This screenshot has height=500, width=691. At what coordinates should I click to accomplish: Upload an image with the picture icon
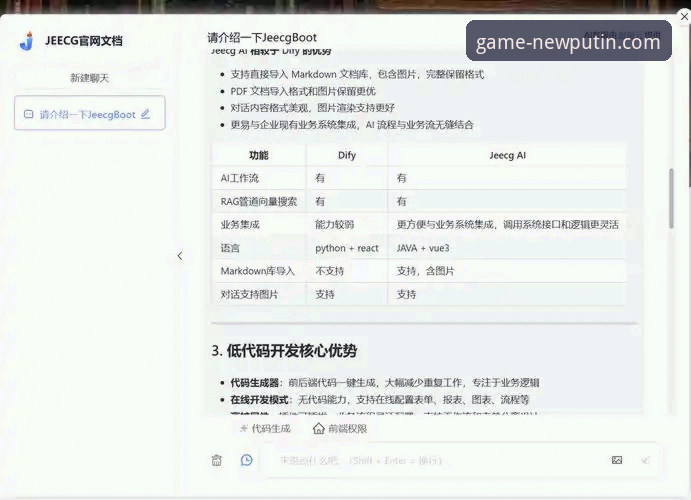pos(617,460)
